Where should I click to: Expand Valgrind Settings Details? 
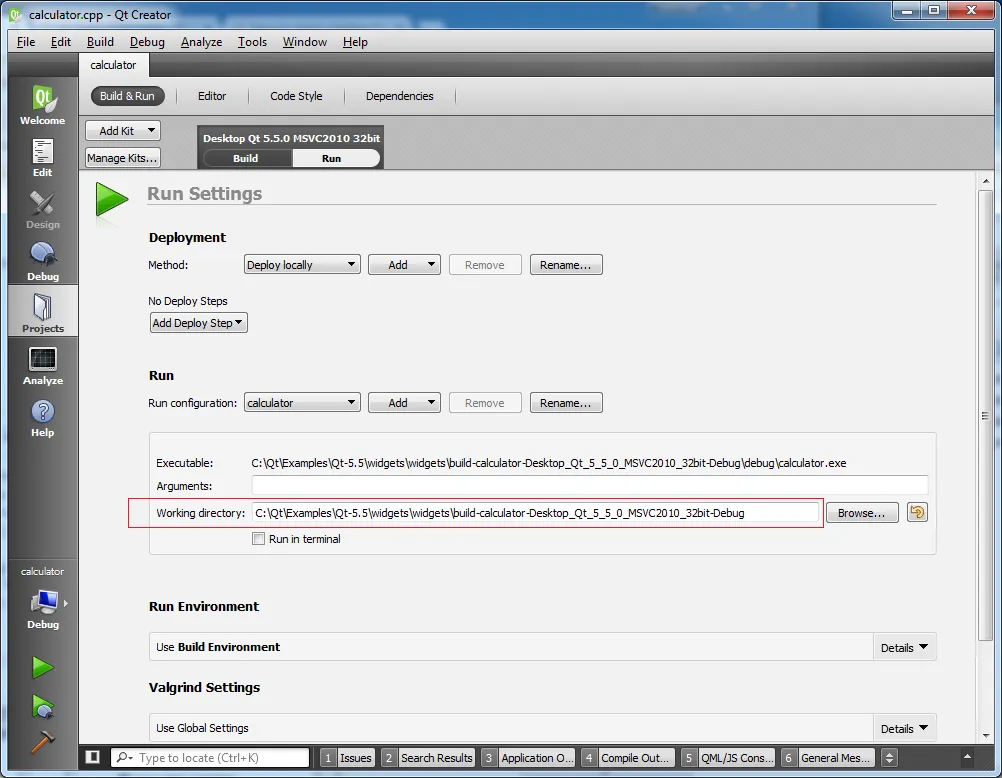(904, 729)
